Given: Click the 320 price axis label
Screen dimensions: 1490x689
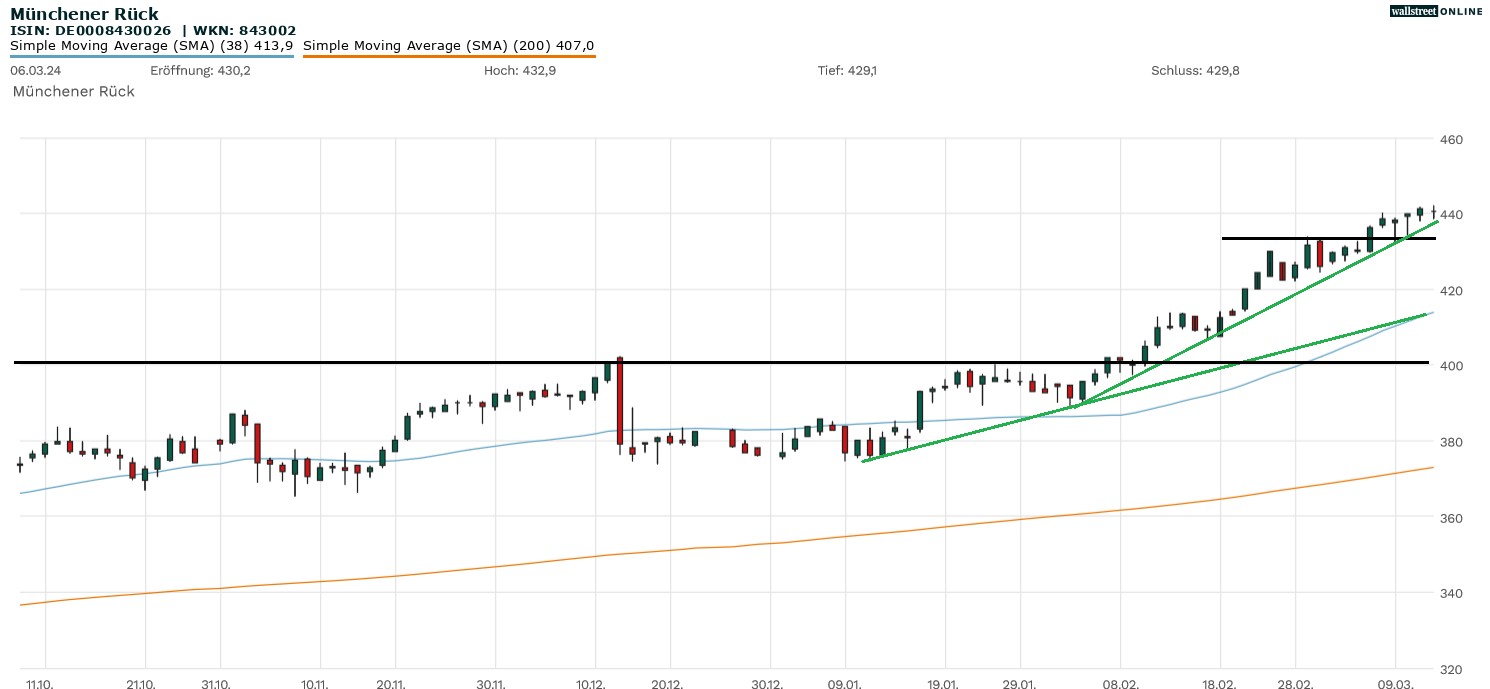Looking at the screenshot, I should [x=1452, y=669].
